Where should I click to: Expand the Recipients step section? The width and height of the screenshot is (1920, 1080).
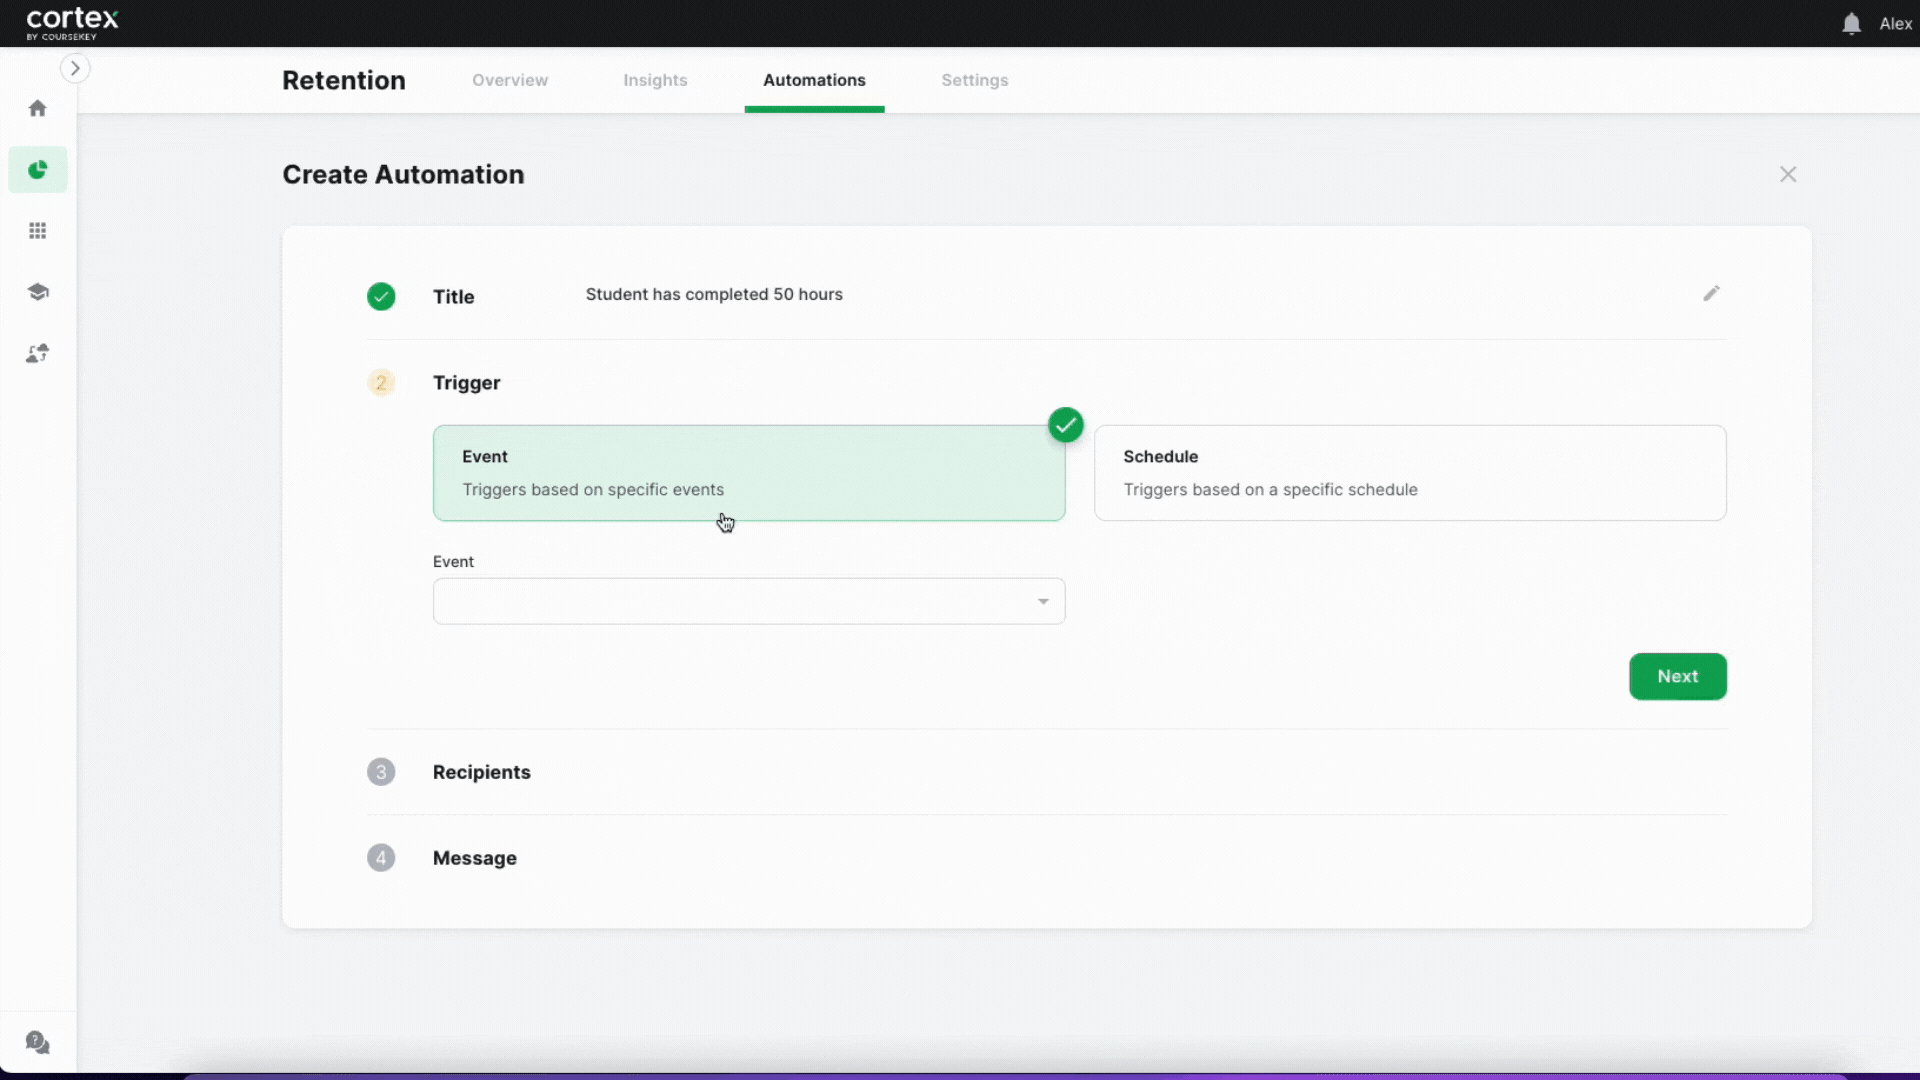481,772
